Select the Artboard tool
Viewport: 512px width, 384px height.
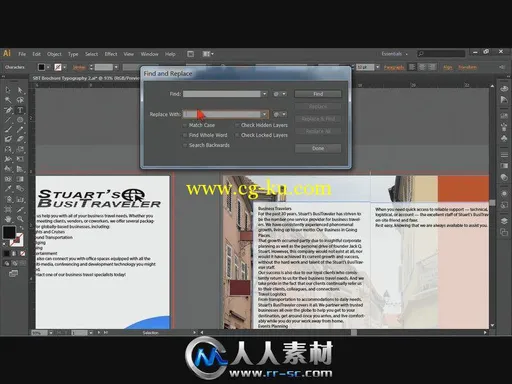(x=8, y=209)
